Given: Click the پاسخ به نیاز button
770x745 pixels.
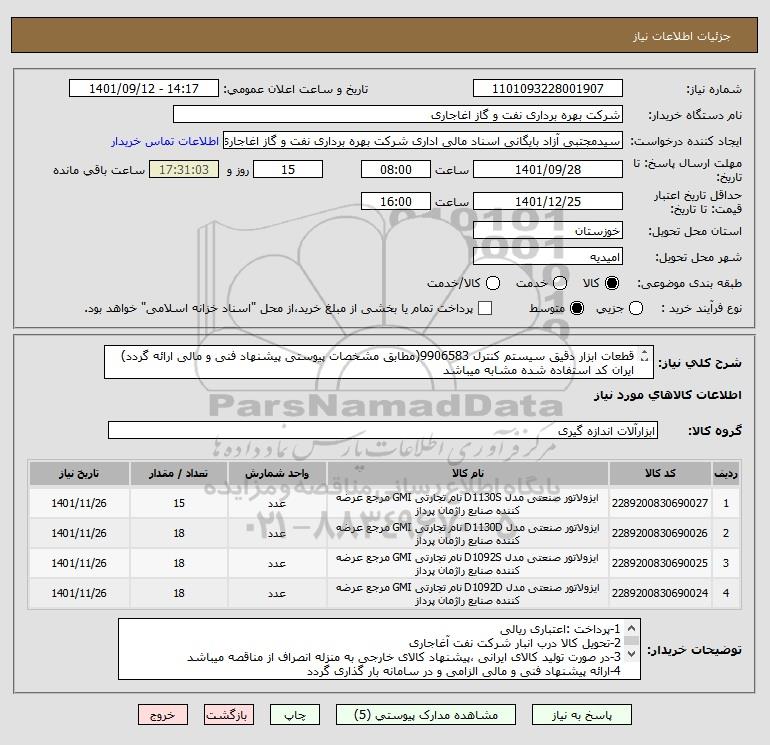Looking at the screenshot, I should pos(581,715).
